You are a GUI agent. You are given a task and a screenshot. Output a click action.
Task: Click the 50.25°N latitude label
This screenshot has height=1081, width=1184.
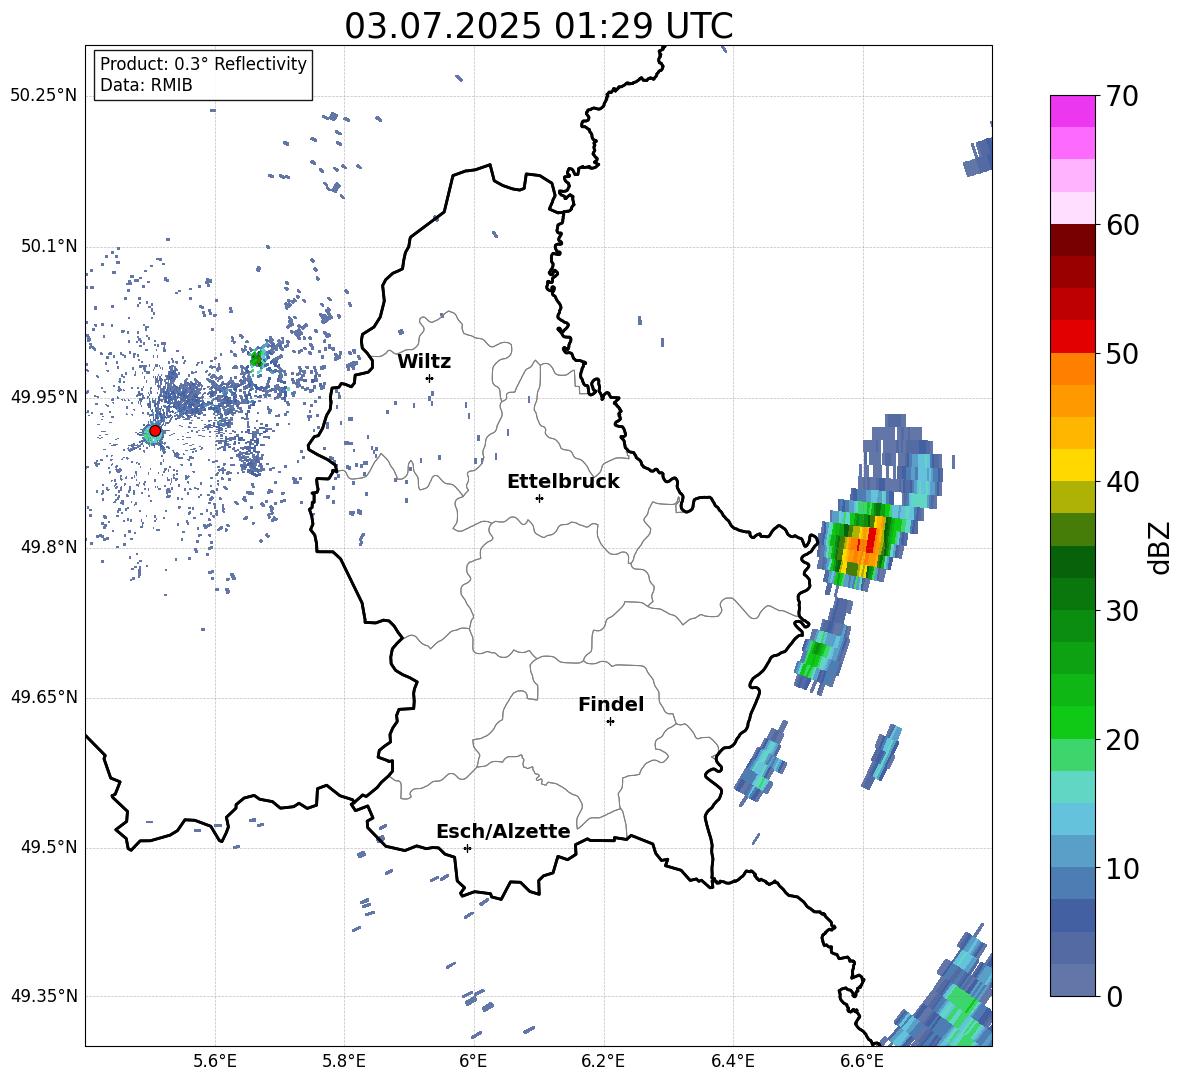pyautogui.click(x=44, y=96)
